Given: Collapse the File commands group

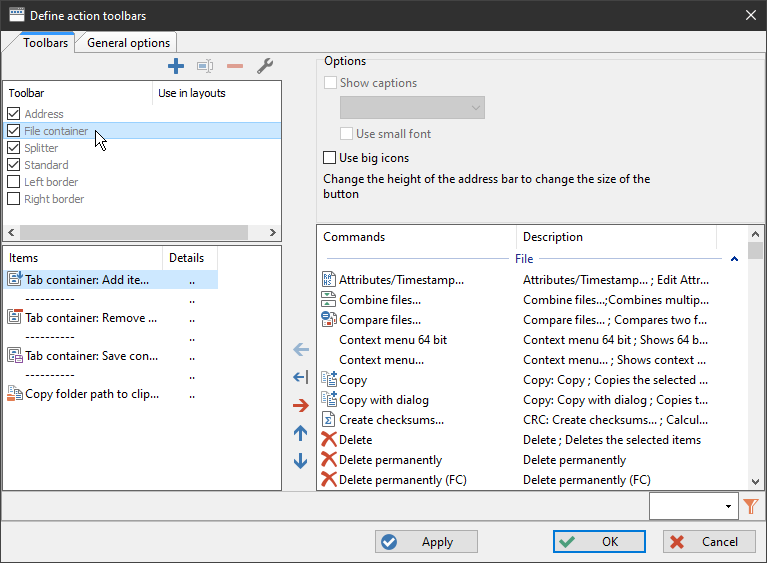Looking at the screenshot, I should coord(735,259).
